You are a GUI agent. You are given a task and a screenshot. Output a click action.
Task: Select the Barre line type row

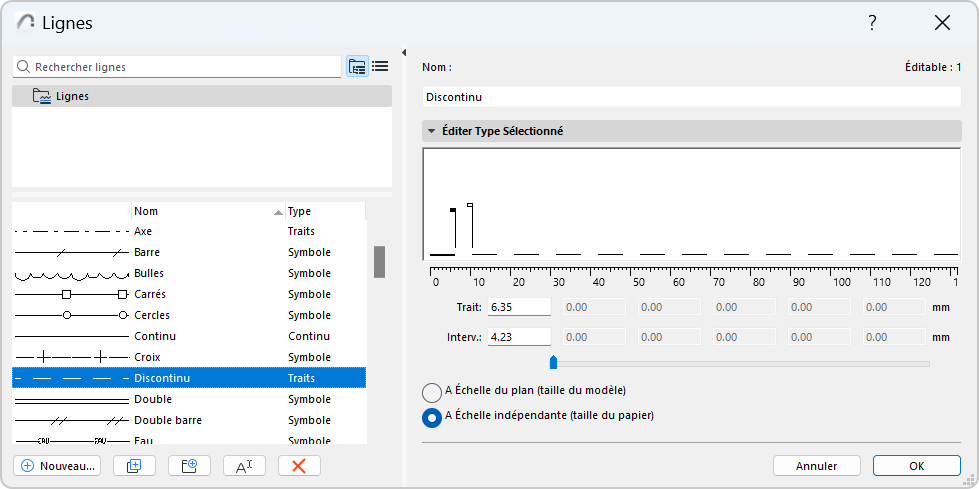coord(189,252)
